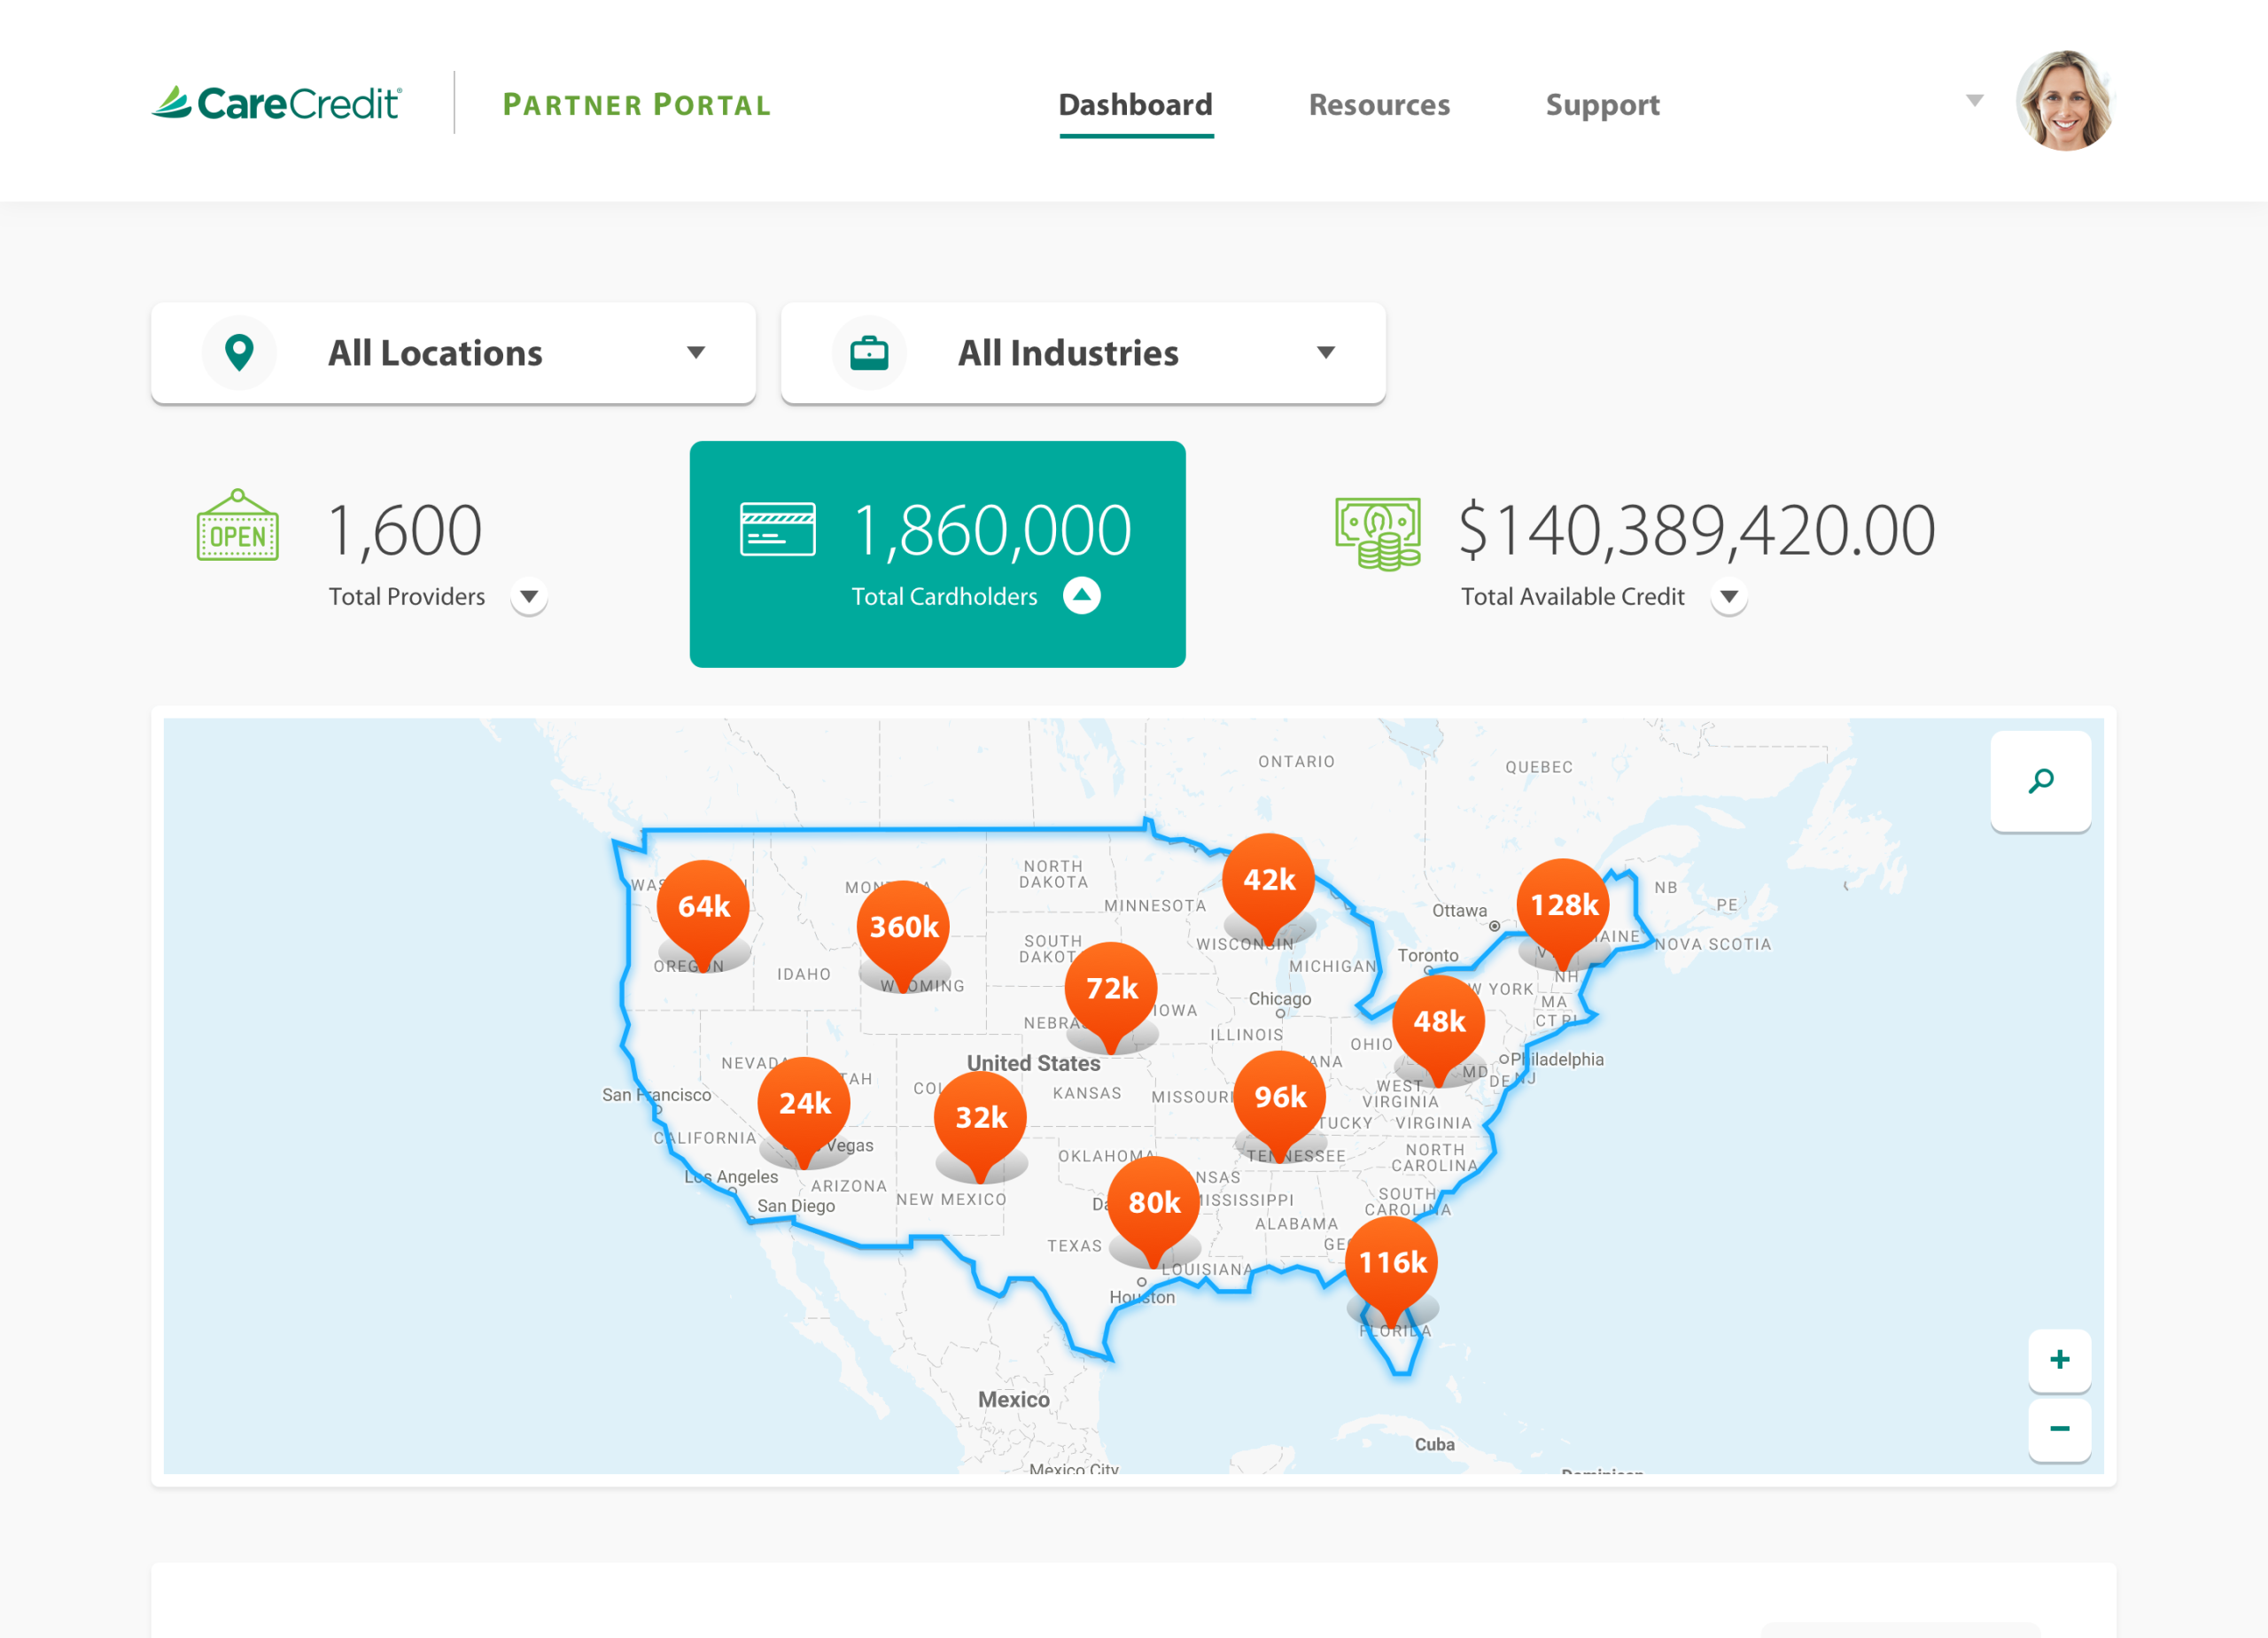Go to the Support tab
The height and width of the screenshot is (1638, 2268).
pyautogui.click(x=1602, y=105)
